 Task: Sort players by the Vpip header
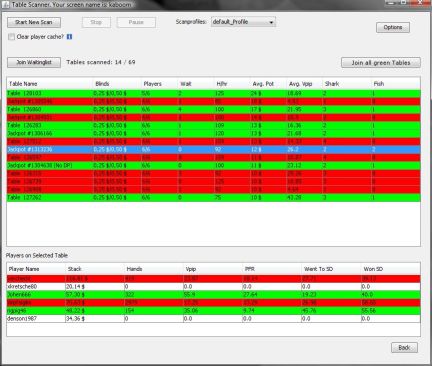pyautogui.click(x=213, y=269)
